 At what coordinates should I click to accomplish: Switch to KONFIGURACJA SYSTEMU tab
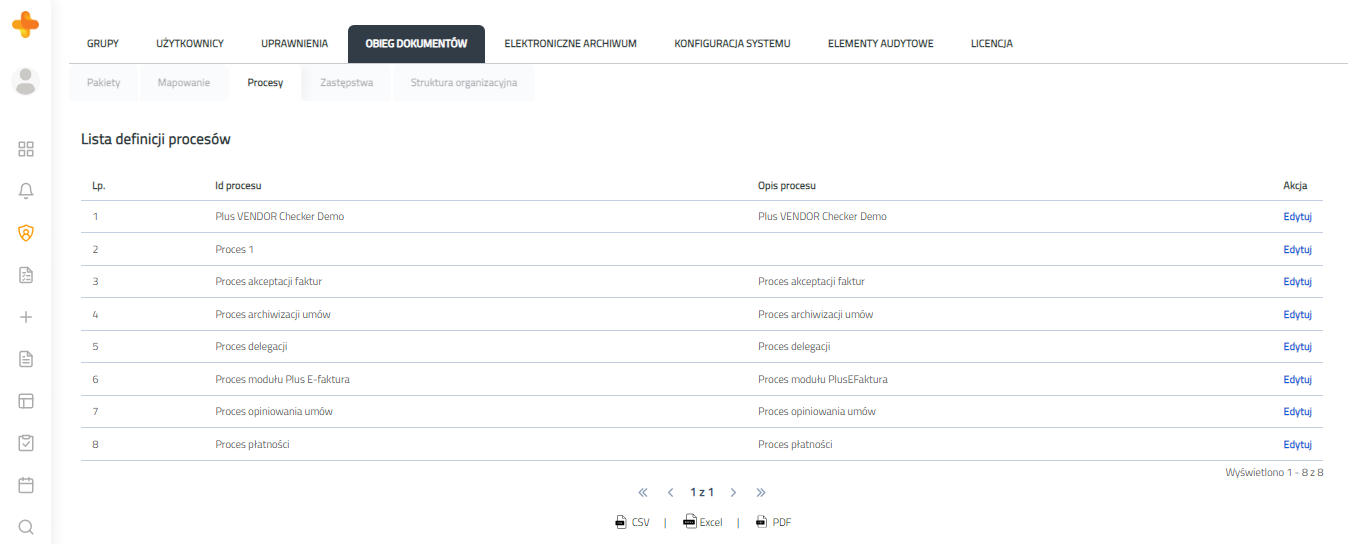point(732,44)
